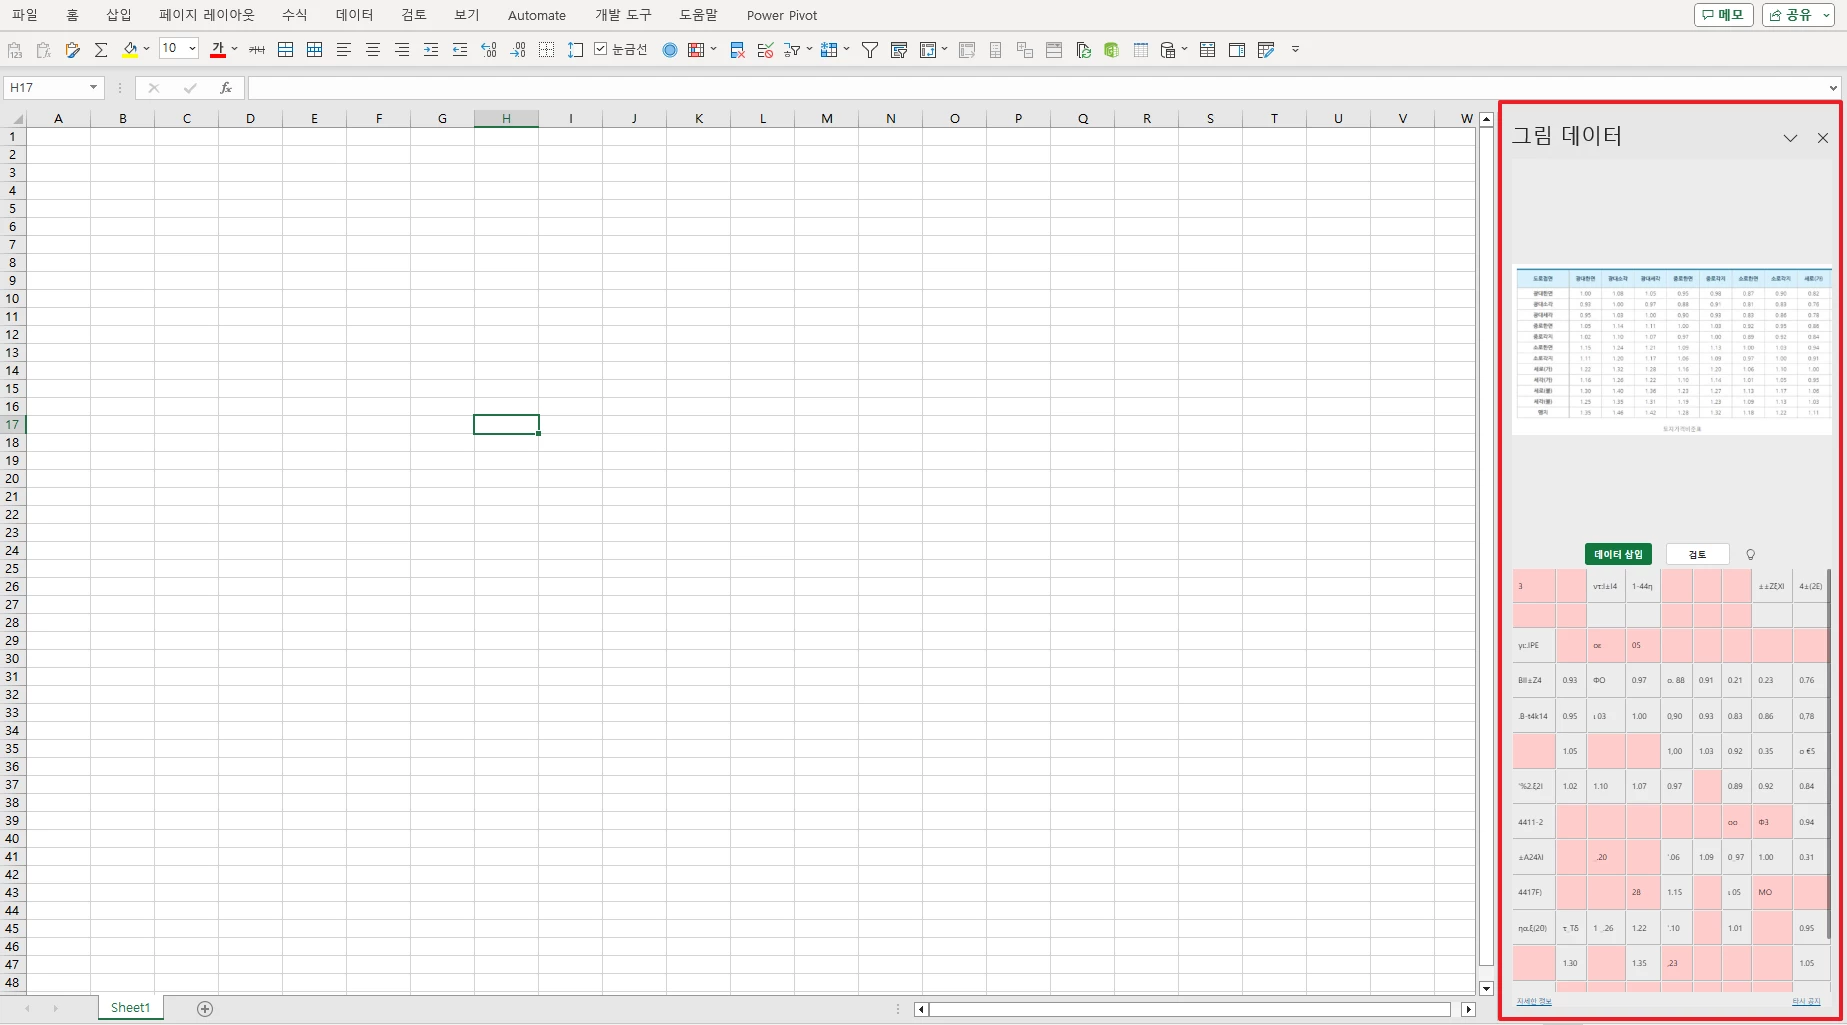This screenshot has height=1025, width=1847.
Task: Click the strikethrough formatting icon
Action: tap(257, 50)
